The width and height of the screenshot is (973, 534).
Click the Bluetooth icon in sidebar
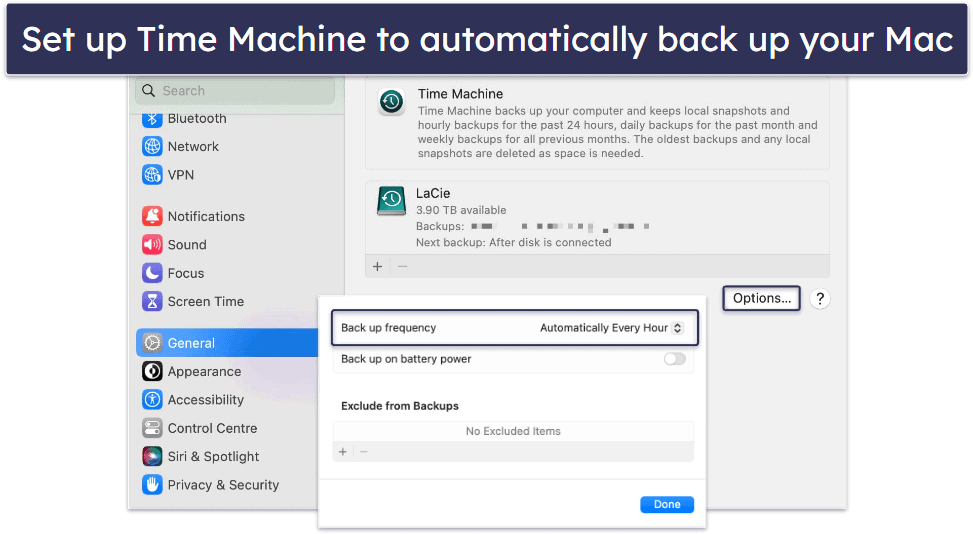click(152, 118)
